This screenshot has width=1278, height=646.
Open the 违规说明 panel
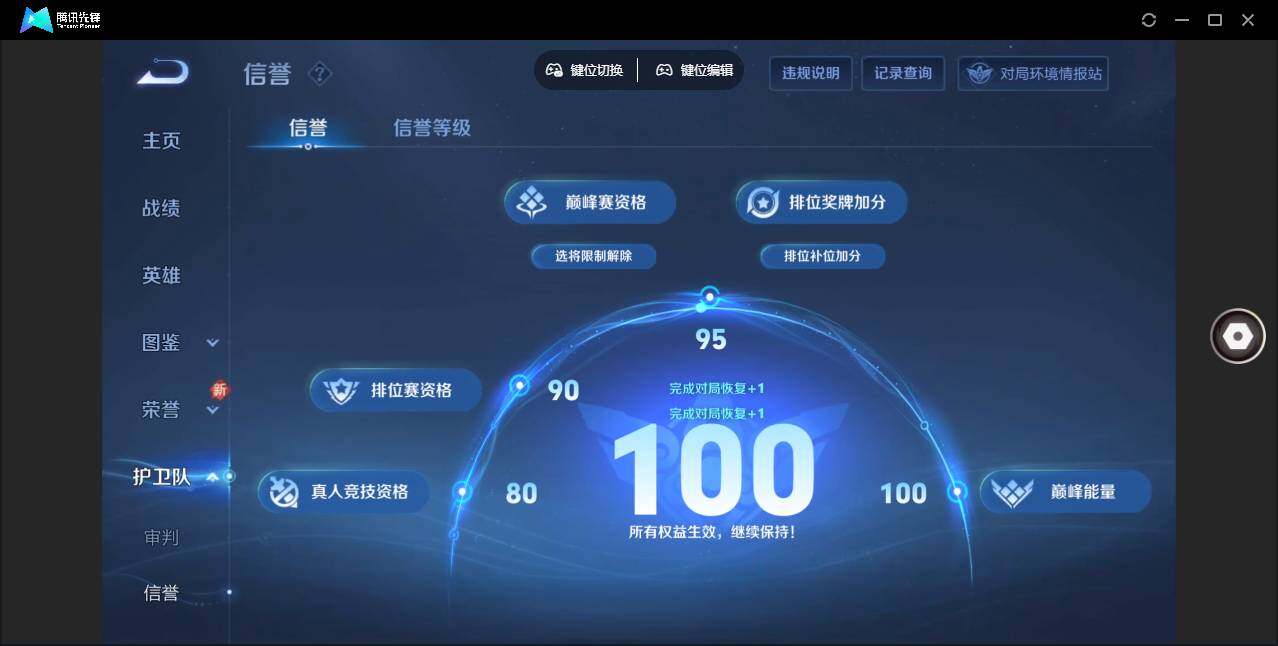point(810,72)
